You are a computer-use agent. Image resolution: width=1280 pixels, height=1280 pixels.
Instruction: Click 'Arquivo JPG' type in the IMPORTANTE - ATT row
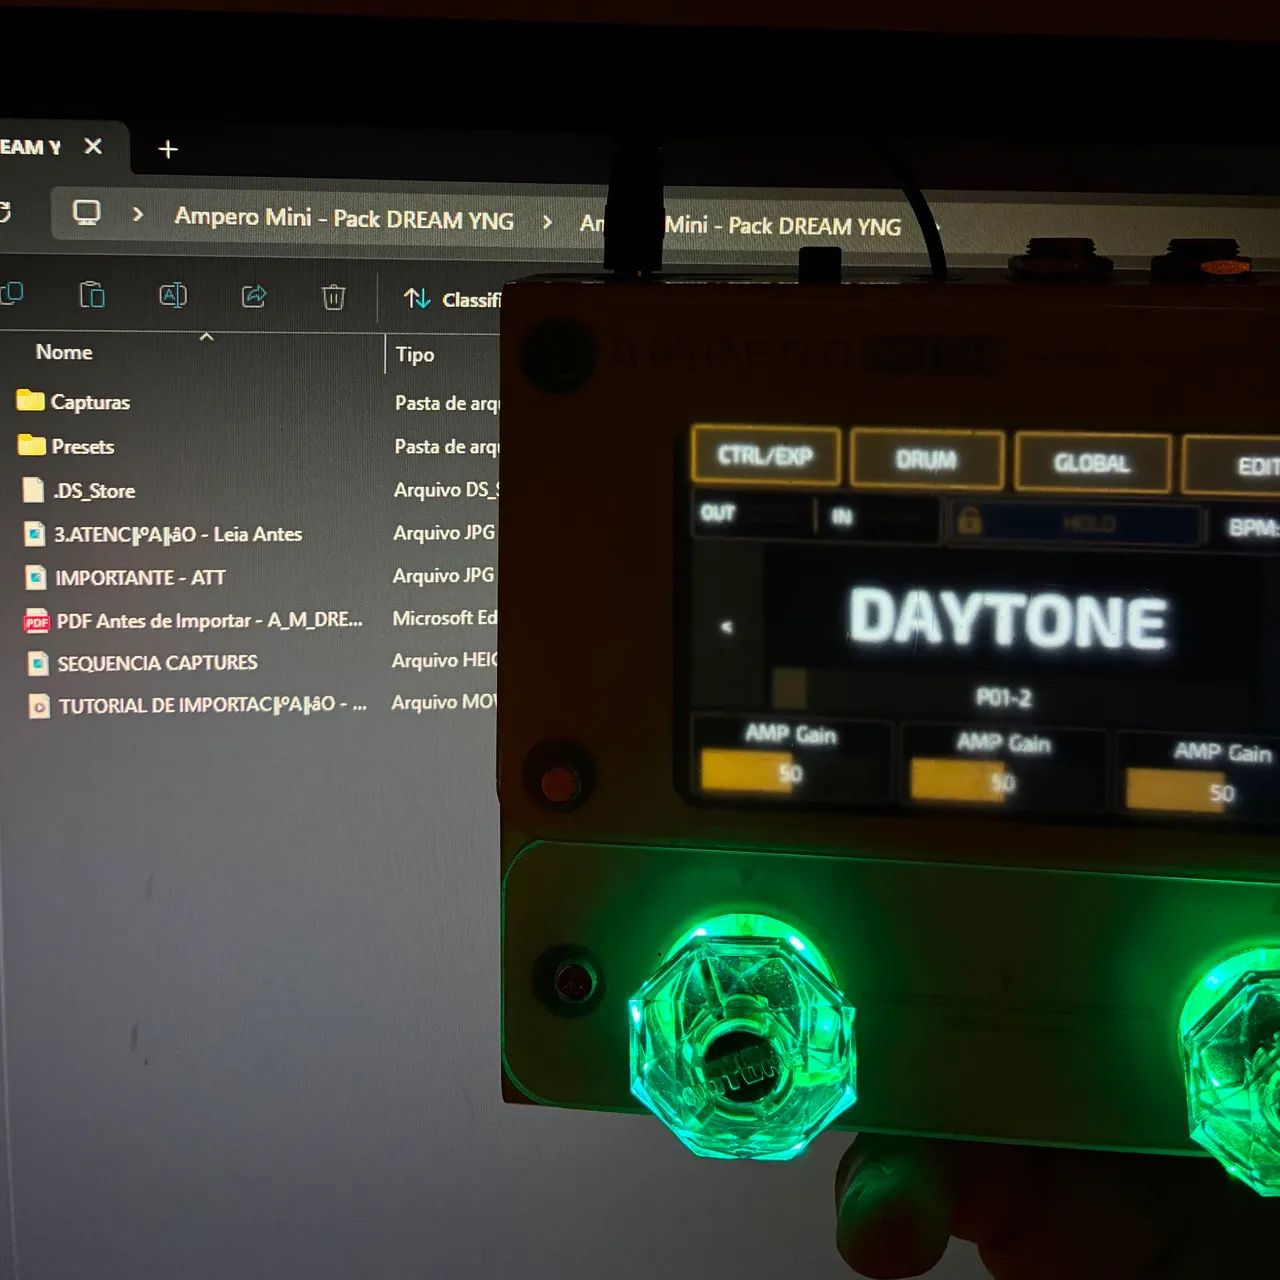[x=444, y=575]
